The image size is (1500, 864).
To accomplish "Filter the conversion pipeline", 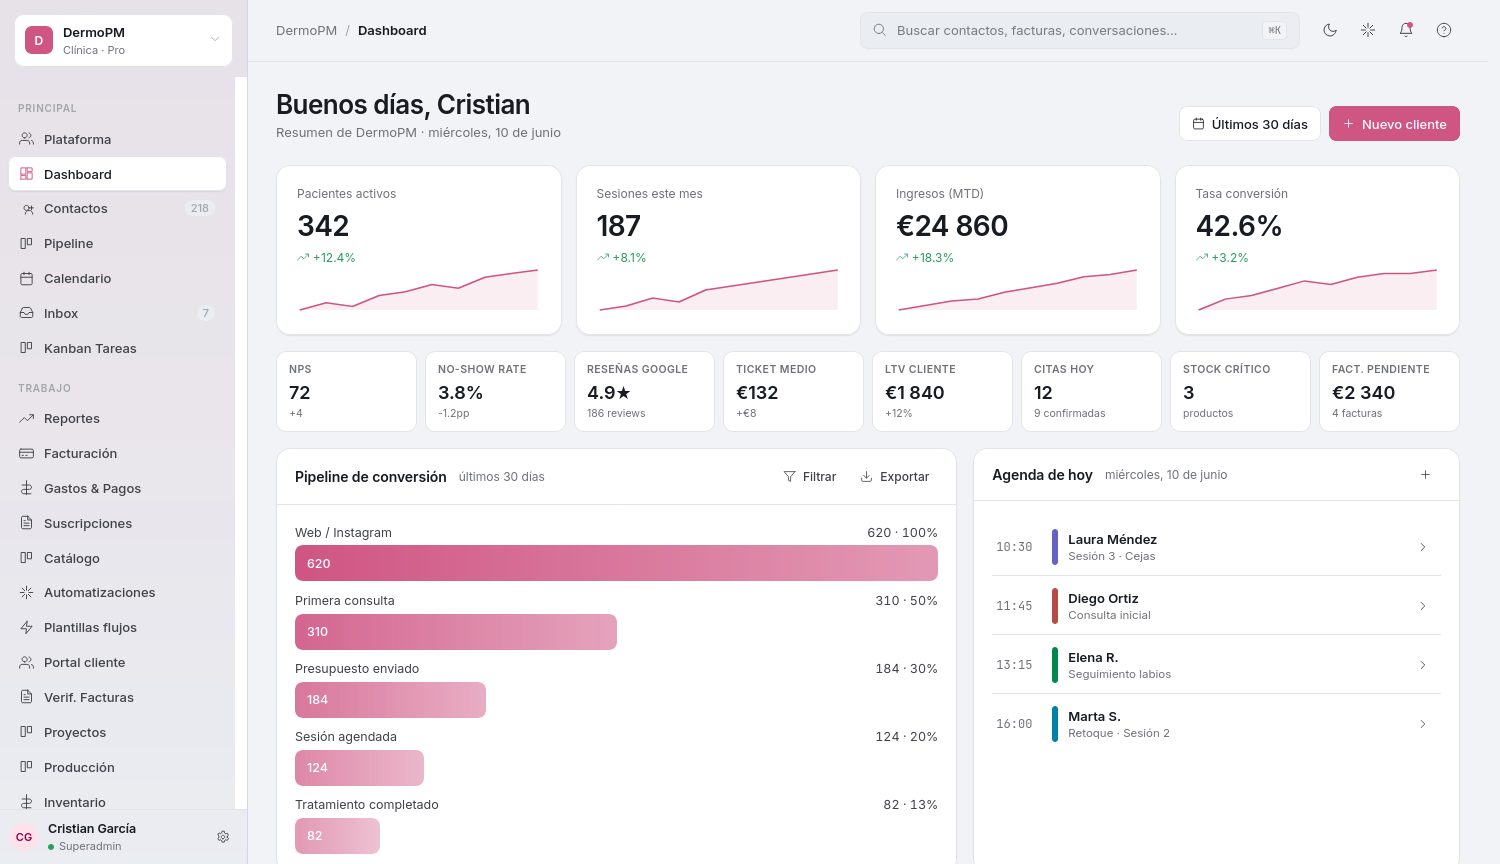I will [x=810, y=477].
